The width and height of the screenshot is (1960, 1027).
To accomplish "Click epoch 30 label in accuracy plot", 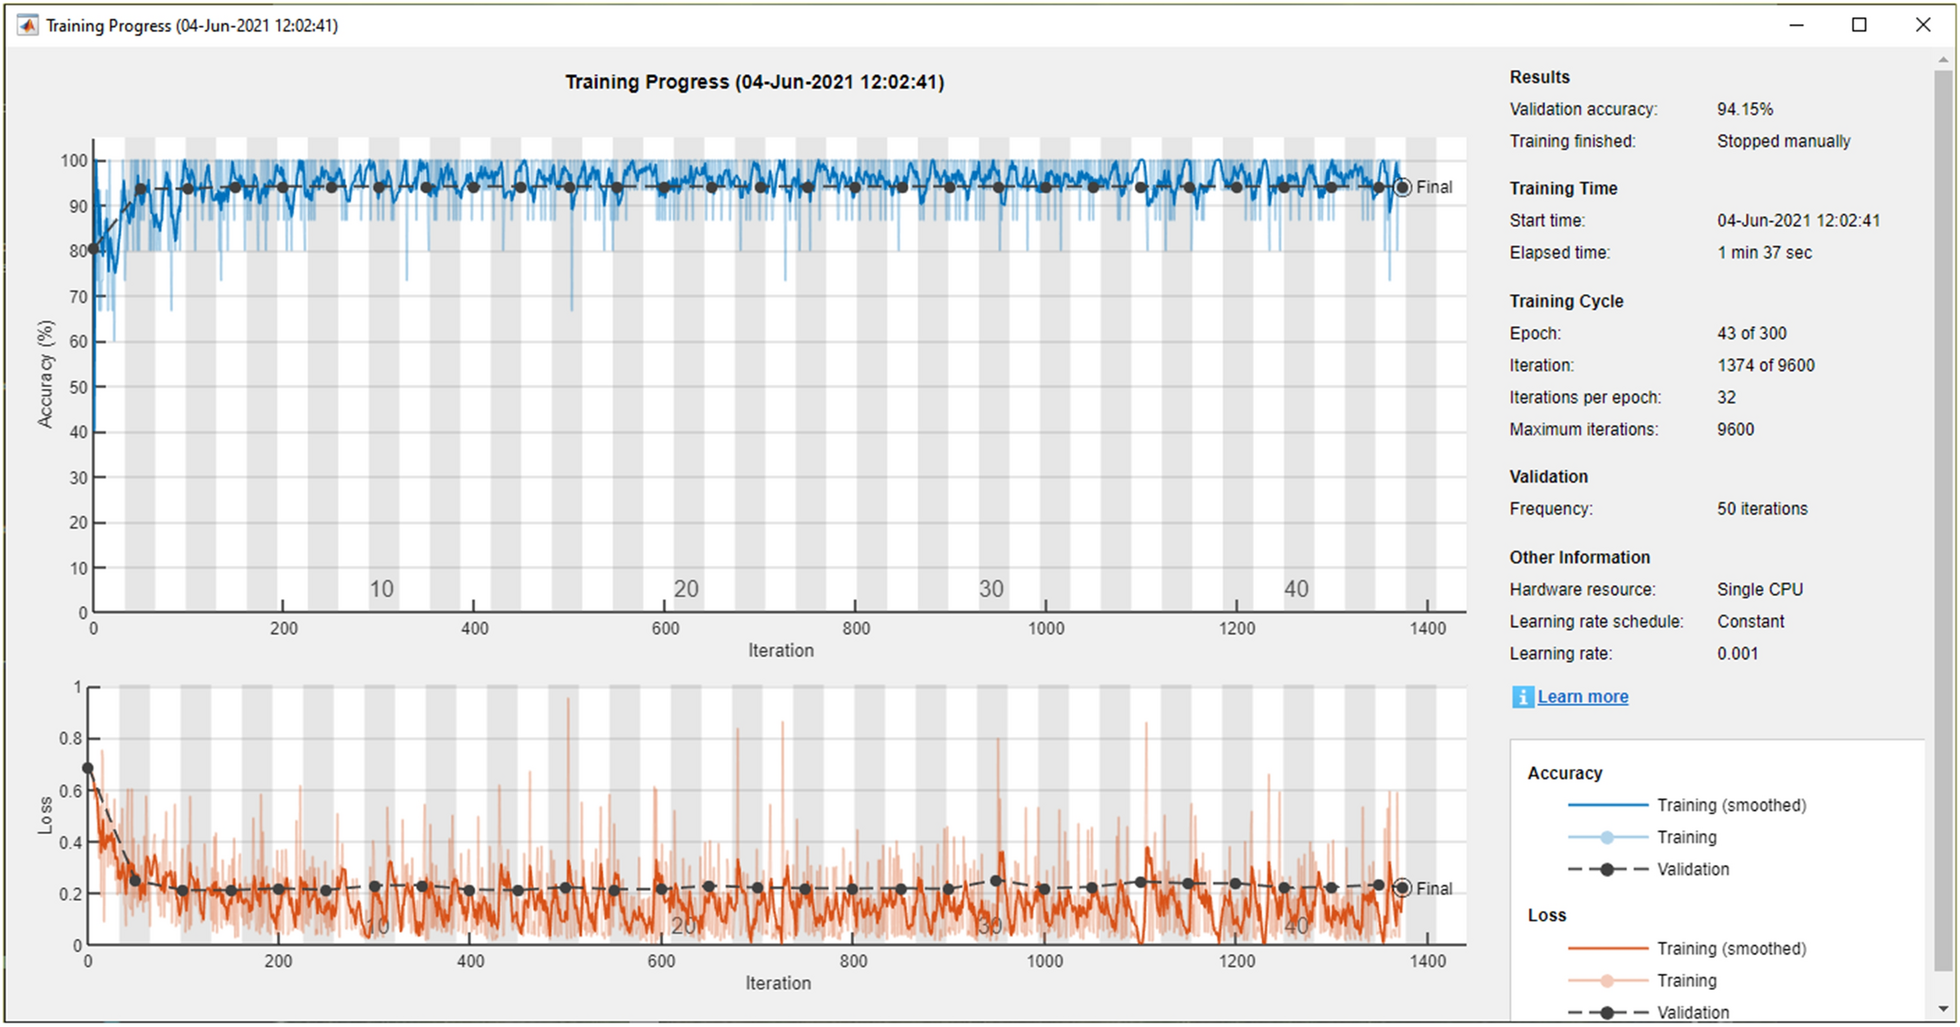I will [991, 589].
